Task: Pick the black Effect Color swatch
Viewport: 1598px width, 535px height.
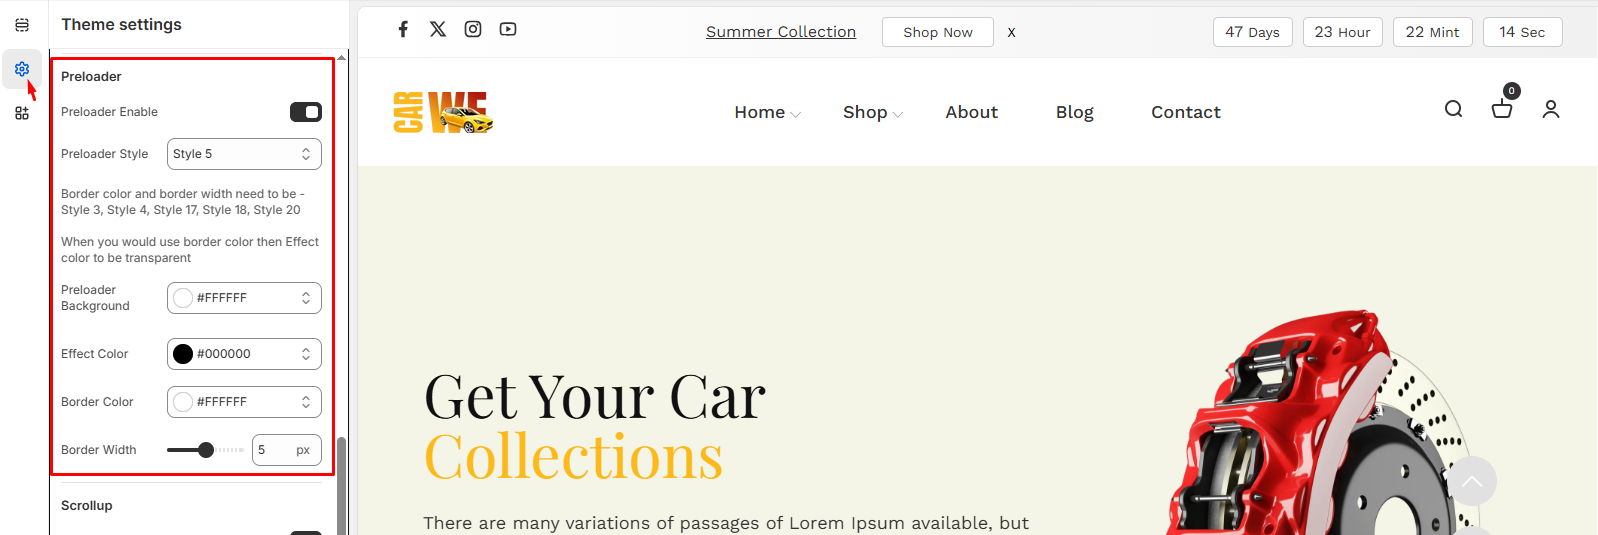Action: pos(183,354)
